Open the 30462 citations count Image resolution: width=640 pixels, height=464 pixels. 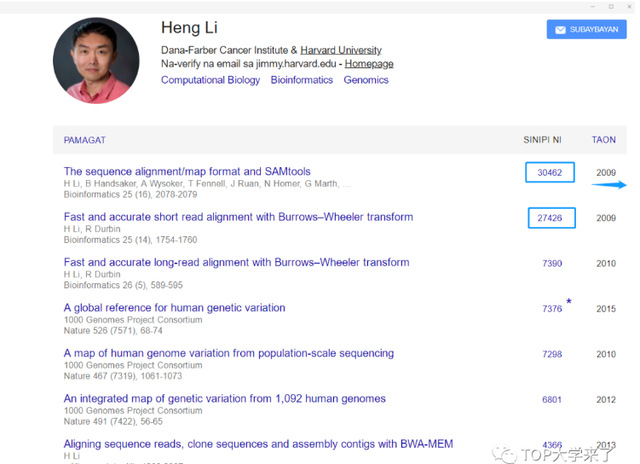(550, 173)
